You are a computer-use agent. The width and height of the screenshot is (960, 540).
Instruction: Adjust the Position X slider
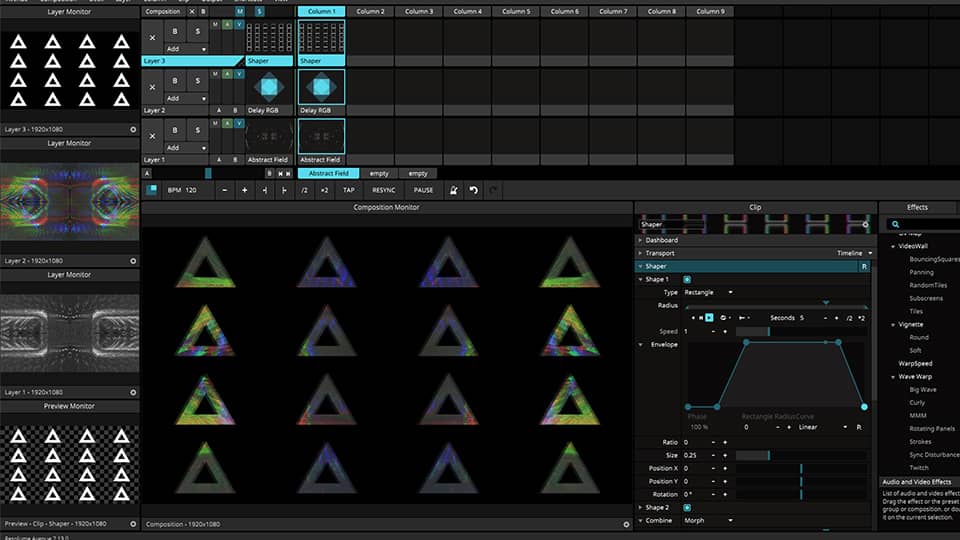tap(801, 468)
